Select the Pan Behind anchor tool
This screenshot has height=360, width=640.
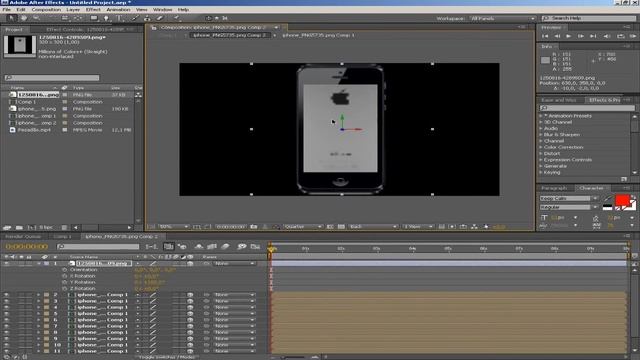click(x=78, y=18)
